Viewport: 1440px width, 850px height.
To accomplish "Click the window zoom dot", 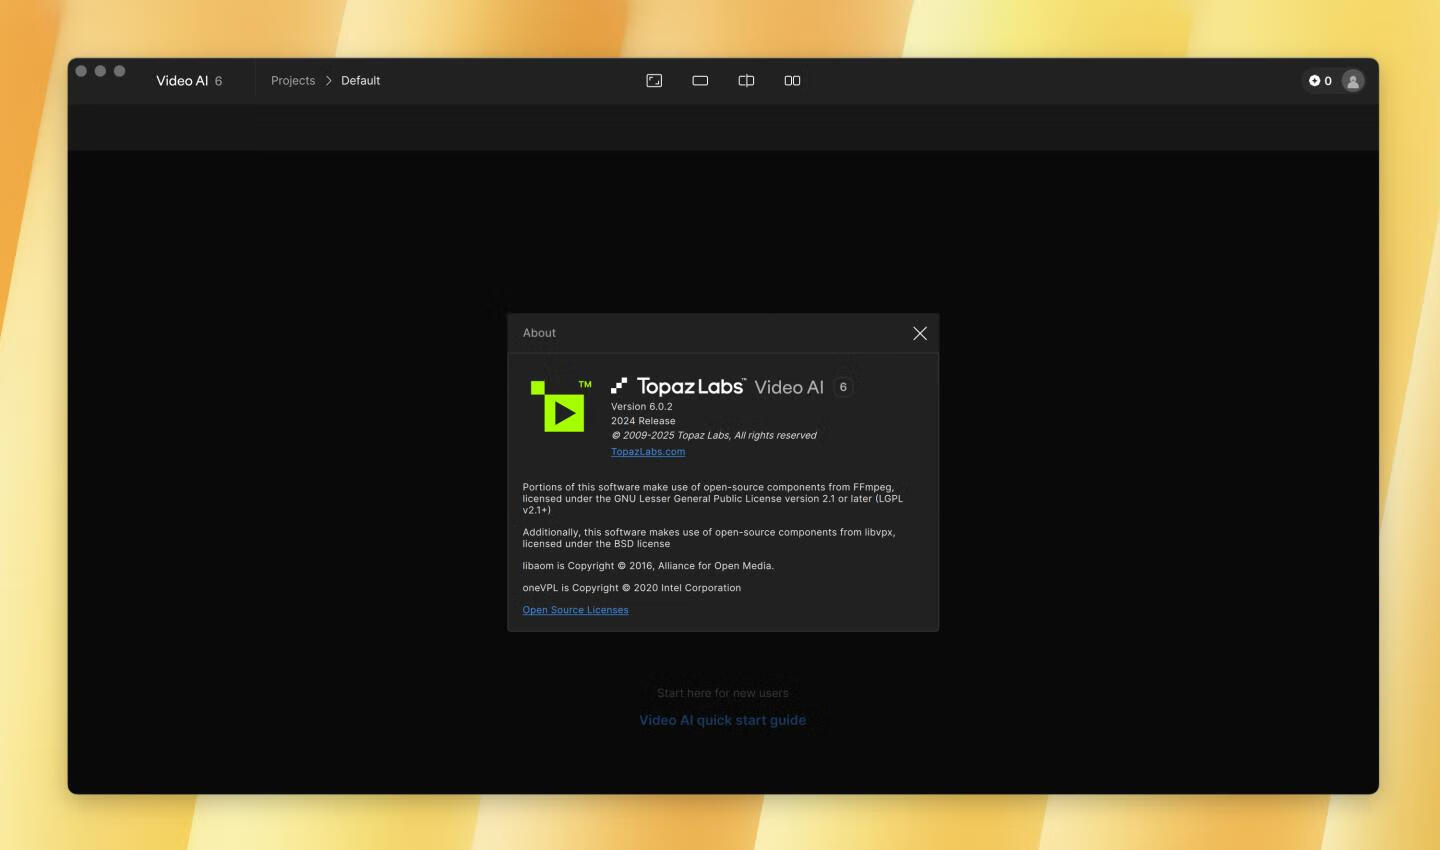I will tap(120, 71).
